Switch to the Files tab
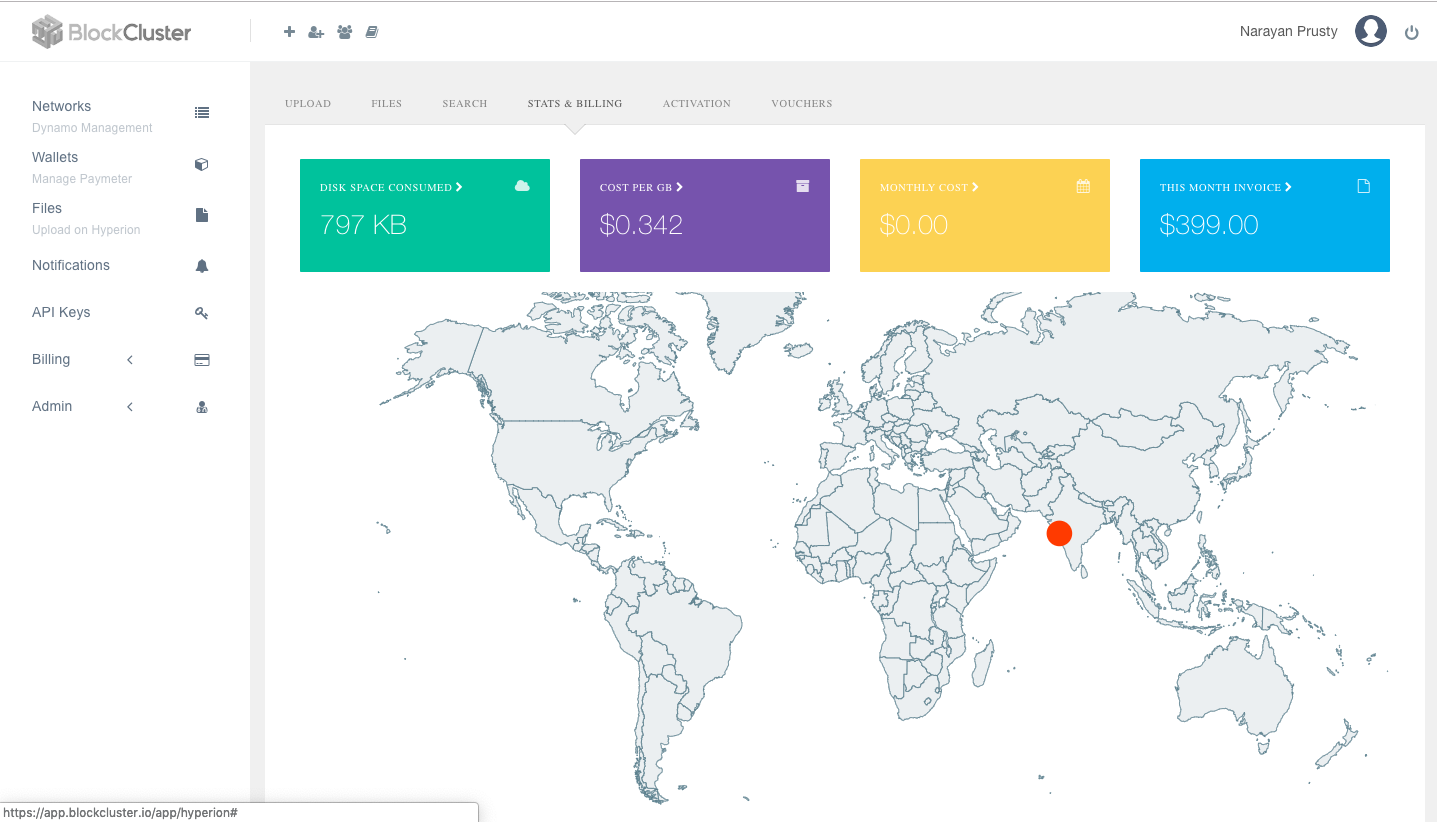Image resolution: width=1437 pixels, height=822 pixels. click(386, 104)
